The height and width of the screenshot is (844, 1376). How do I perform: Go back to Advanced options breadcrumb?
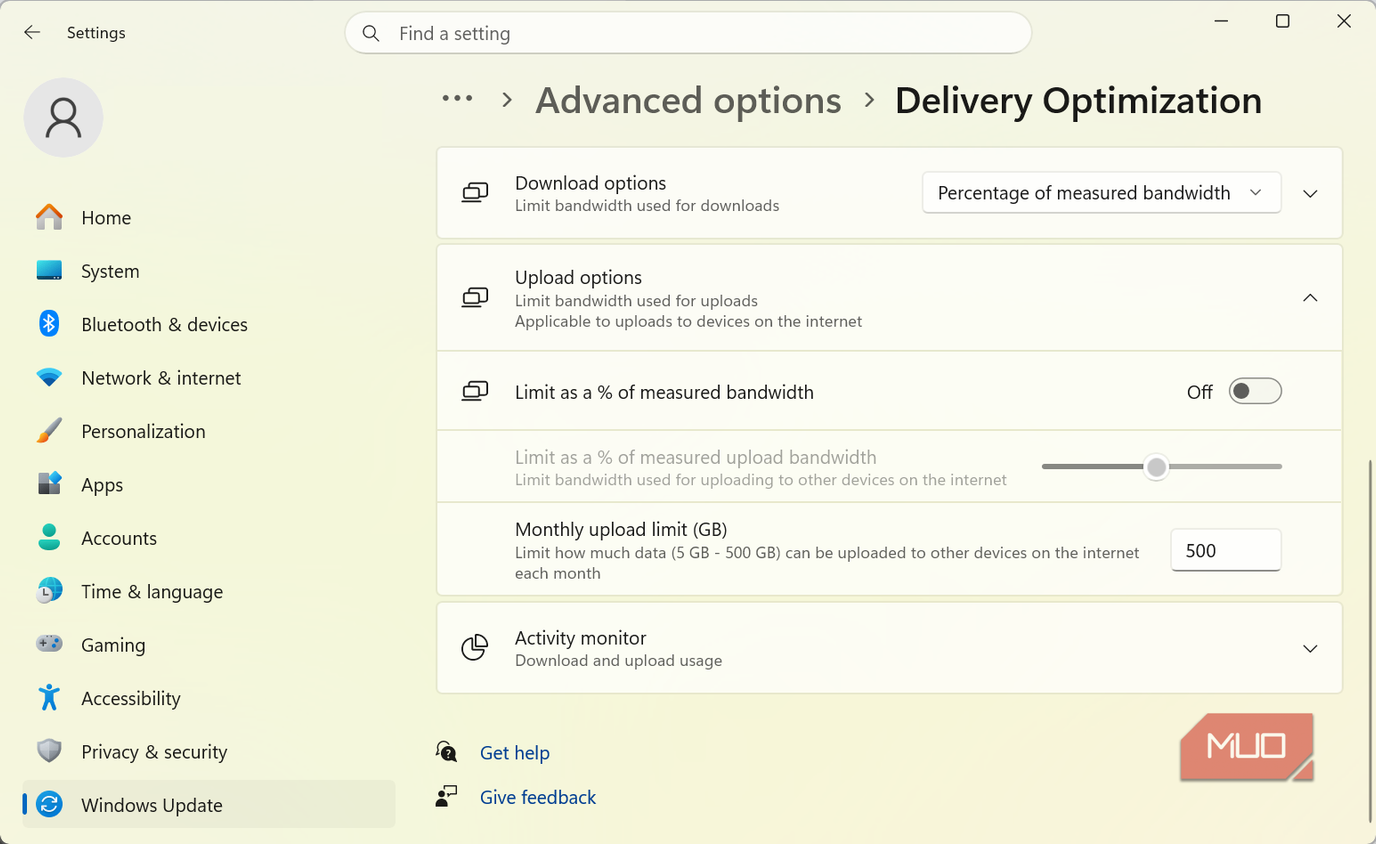688,100
